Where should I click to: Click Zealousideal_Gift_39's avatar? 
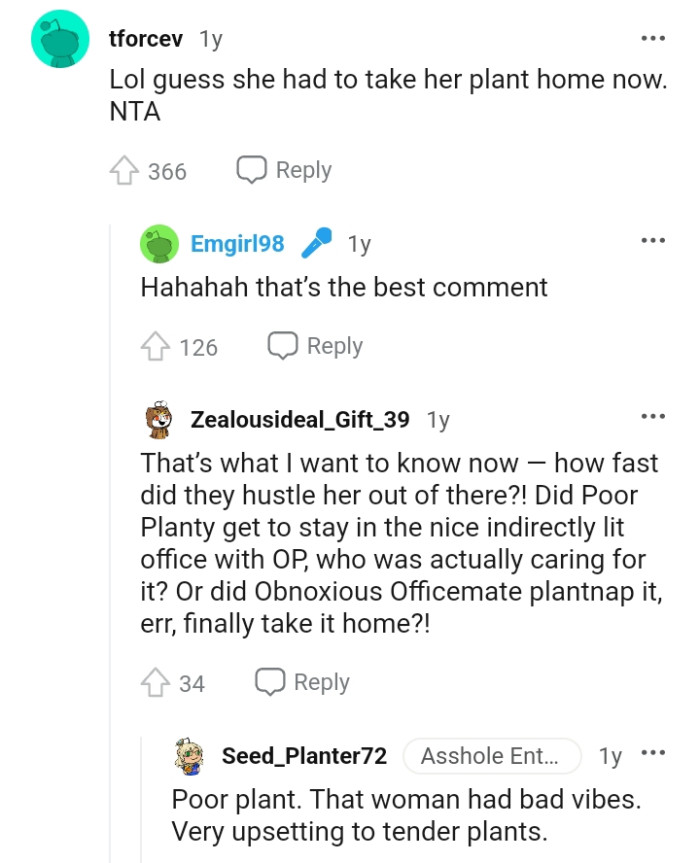click(x=159, y=420)
